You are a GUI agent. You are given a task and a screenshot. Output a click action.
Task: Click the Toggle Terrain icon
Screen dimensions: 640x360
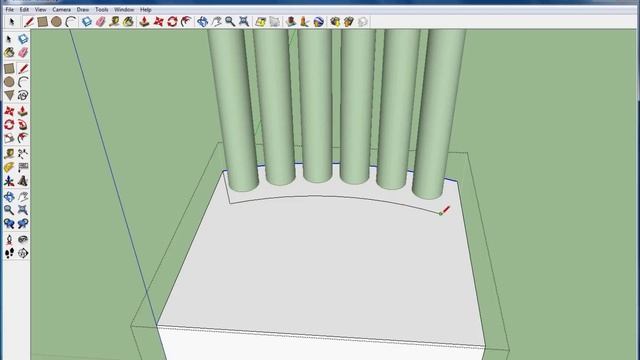tap(275, 22)
